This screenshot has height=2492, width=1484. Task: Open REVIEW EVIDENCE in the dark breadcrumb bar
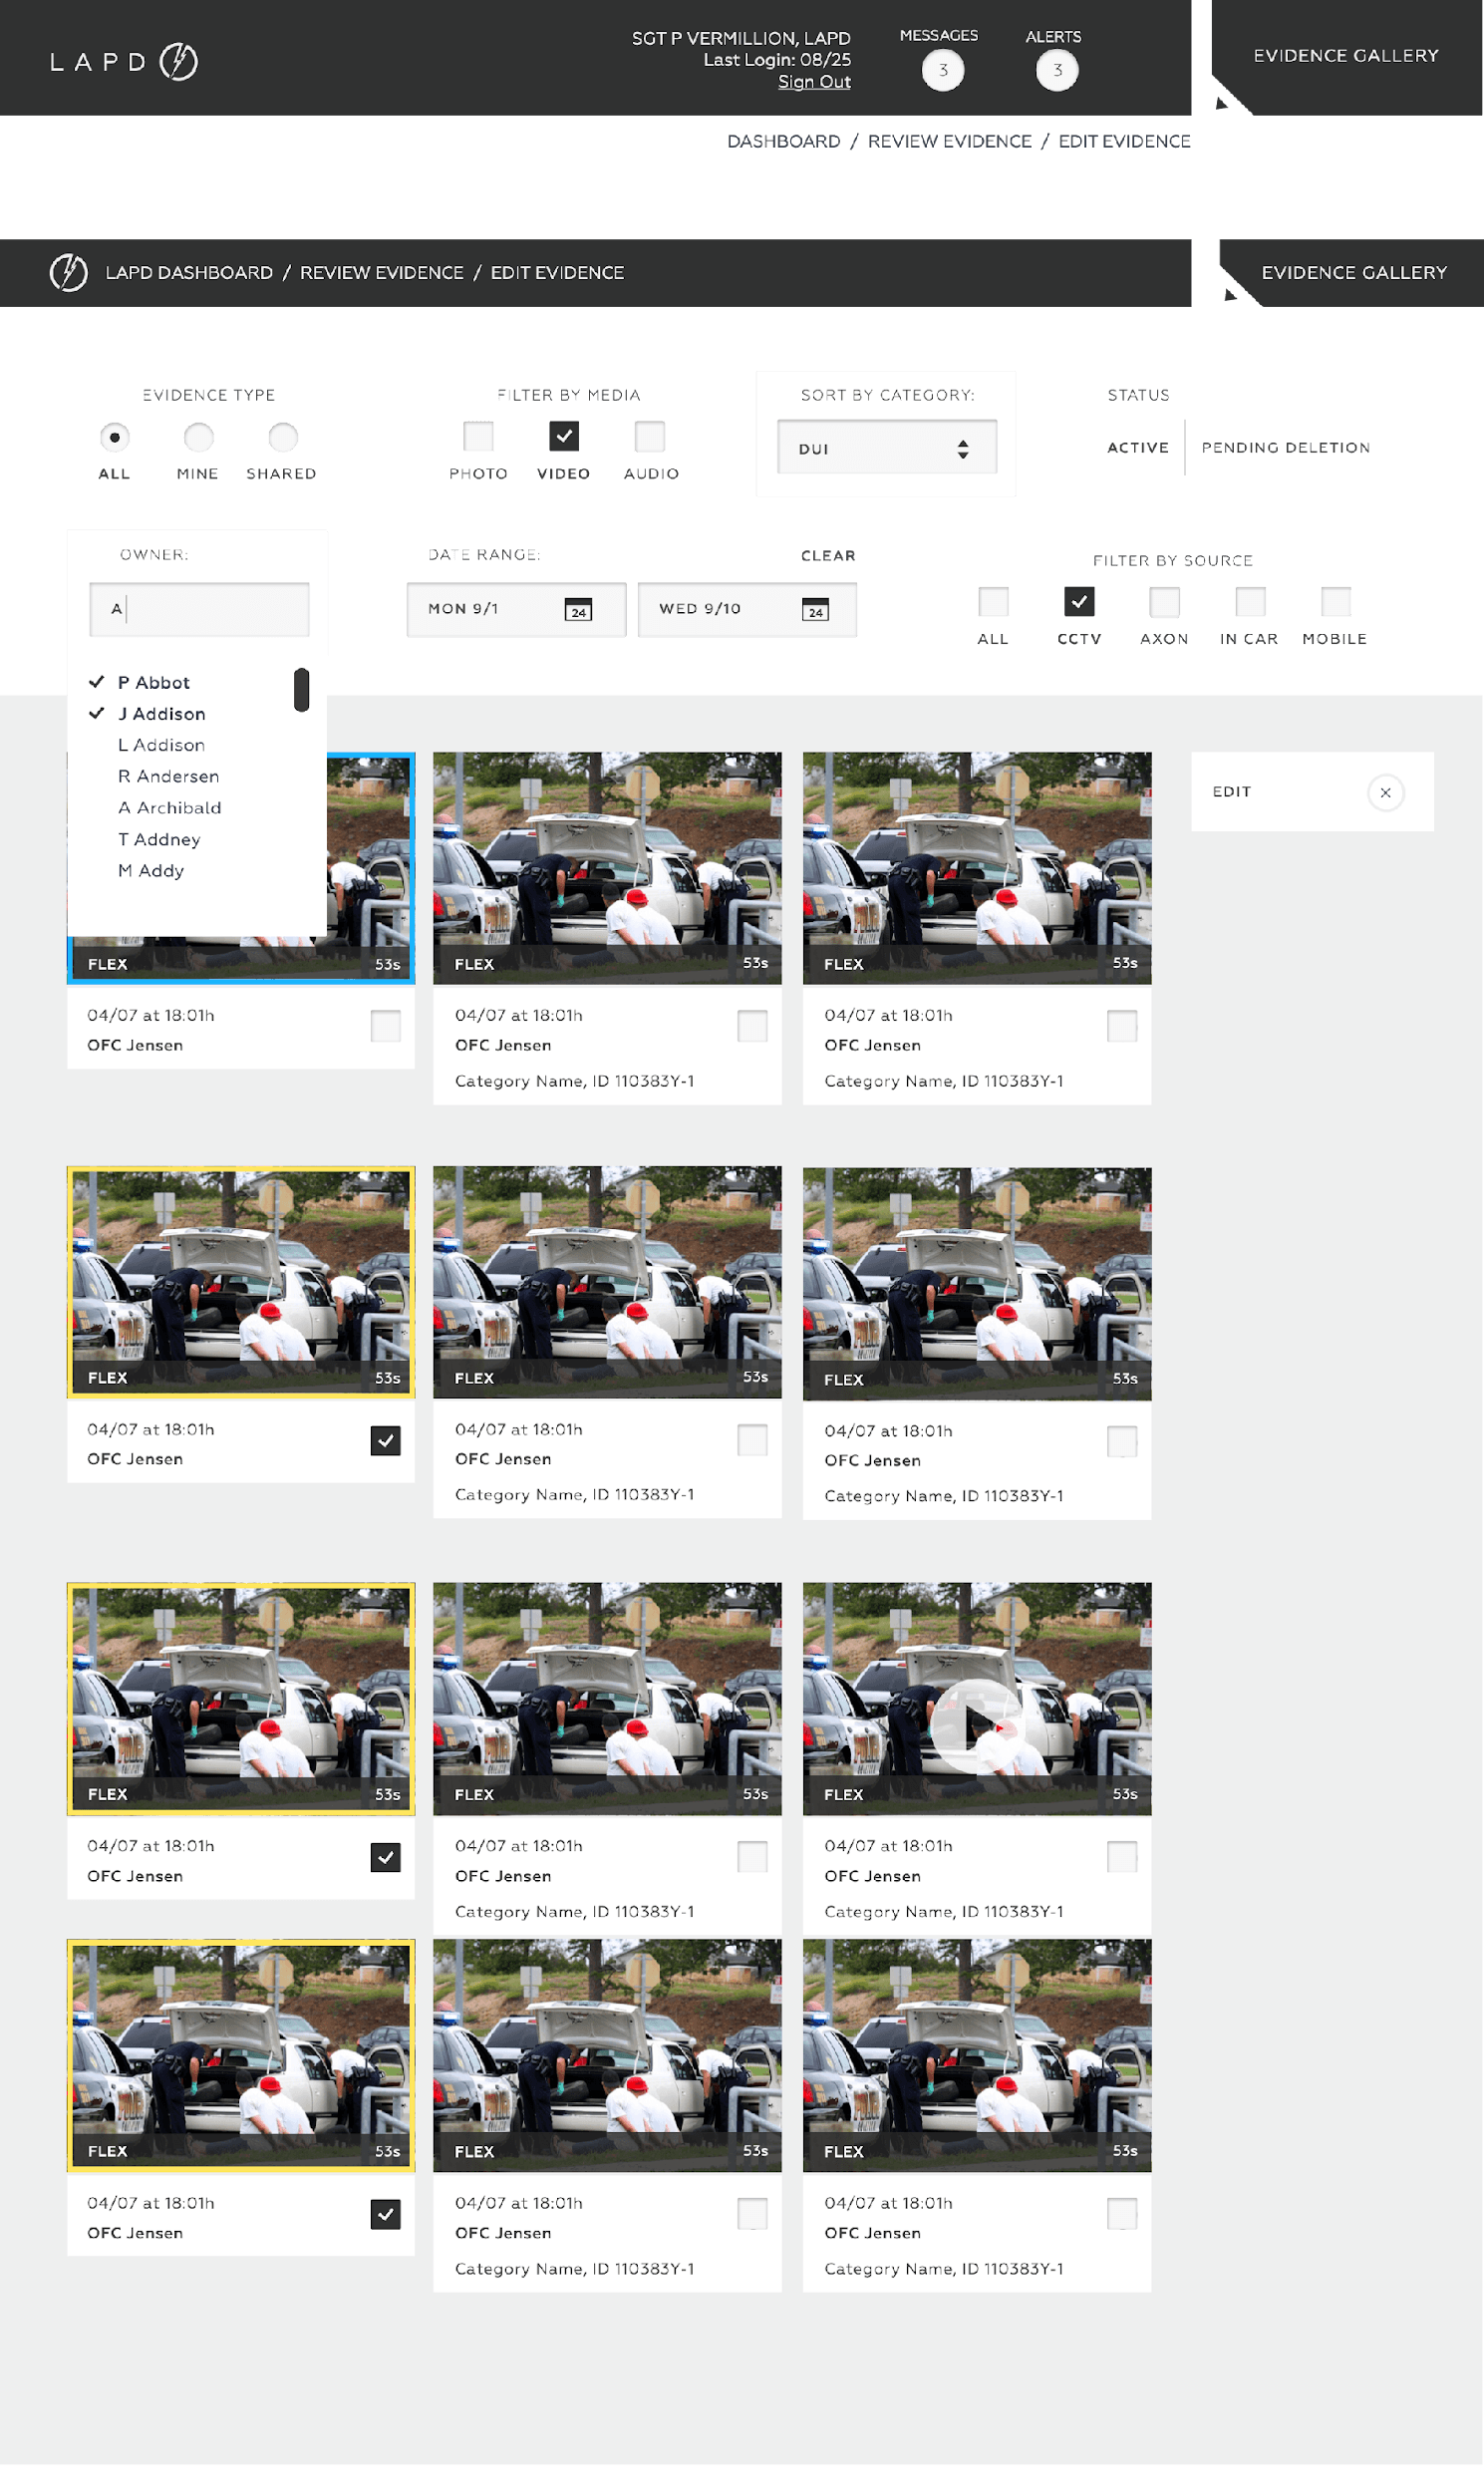point(381,272)
